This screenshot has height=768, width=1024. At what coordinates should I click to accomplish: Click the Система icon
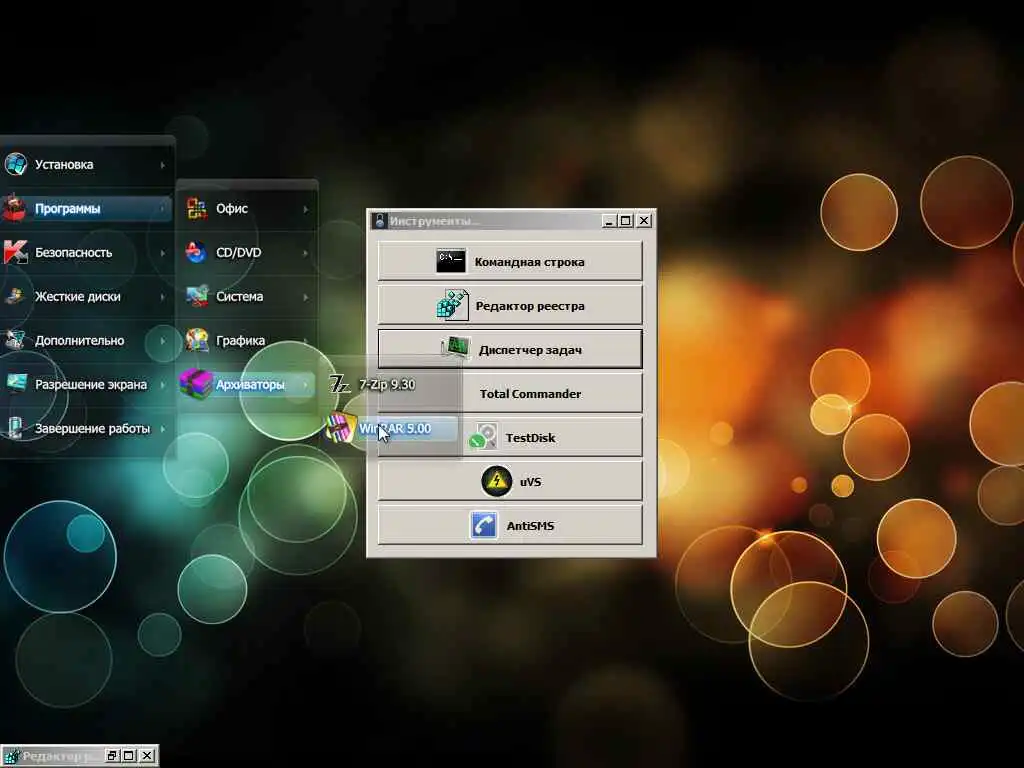[x=197, y=296]
